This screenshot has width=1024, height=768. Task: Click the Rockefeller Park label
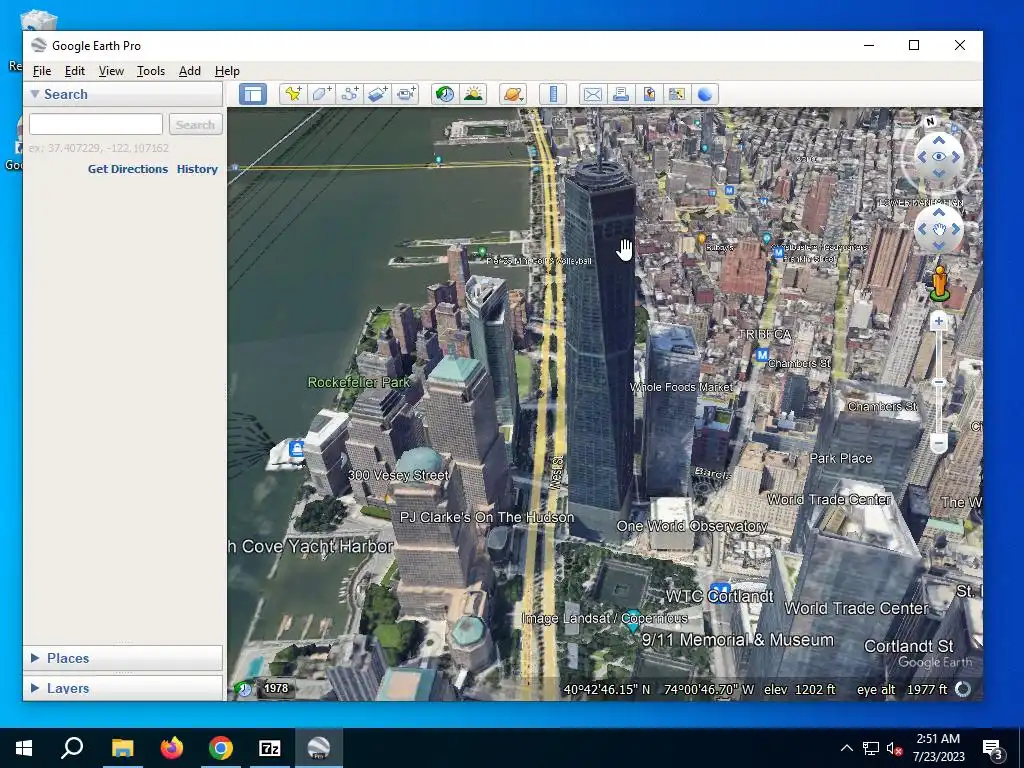pos(359,382)
